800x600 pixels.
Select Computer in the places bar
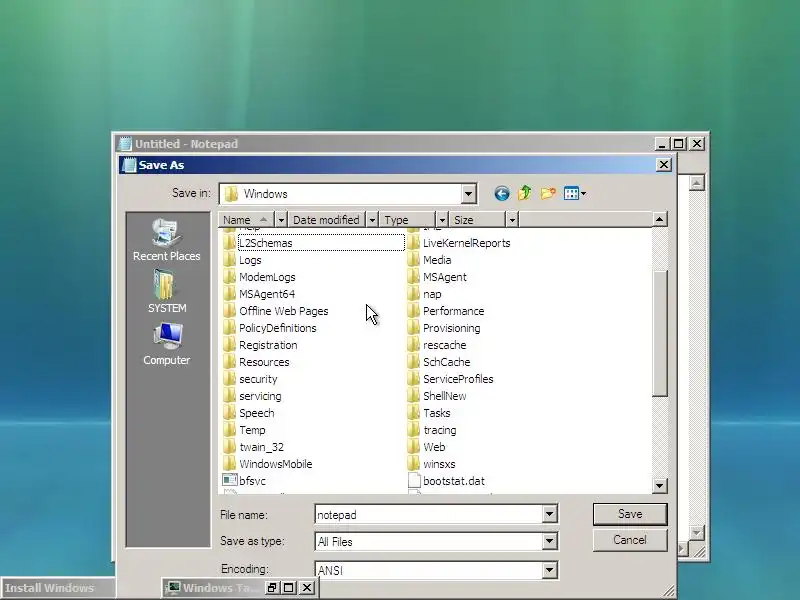[x=166, y=344]
